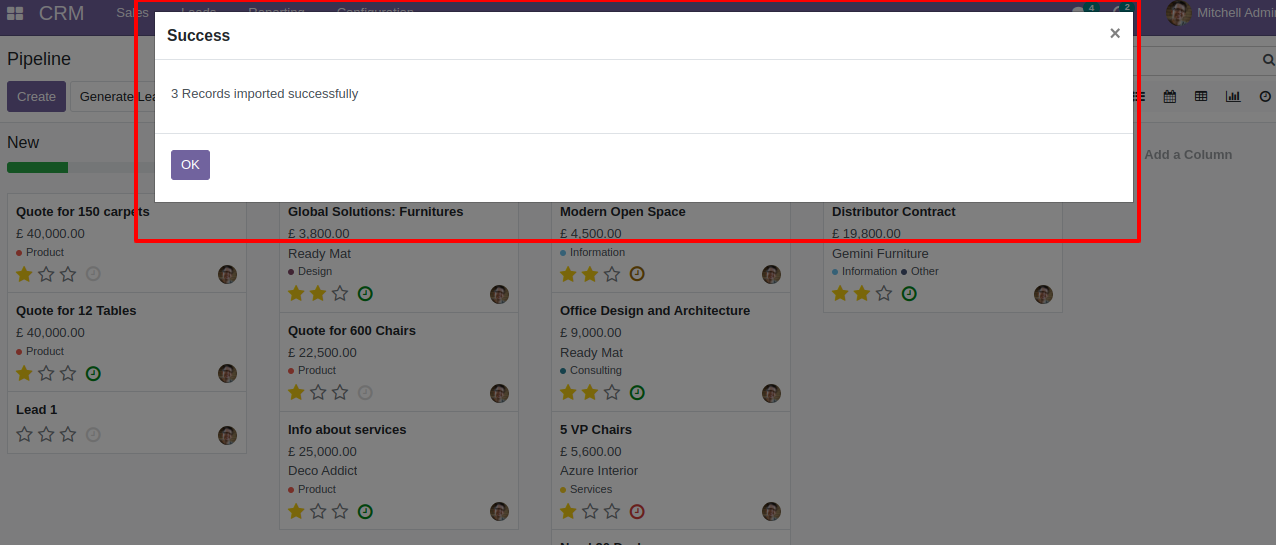
Task: Set second priority star on Quote for 600 Chairs
Action: pyautogui.click(x=318, y=392)
